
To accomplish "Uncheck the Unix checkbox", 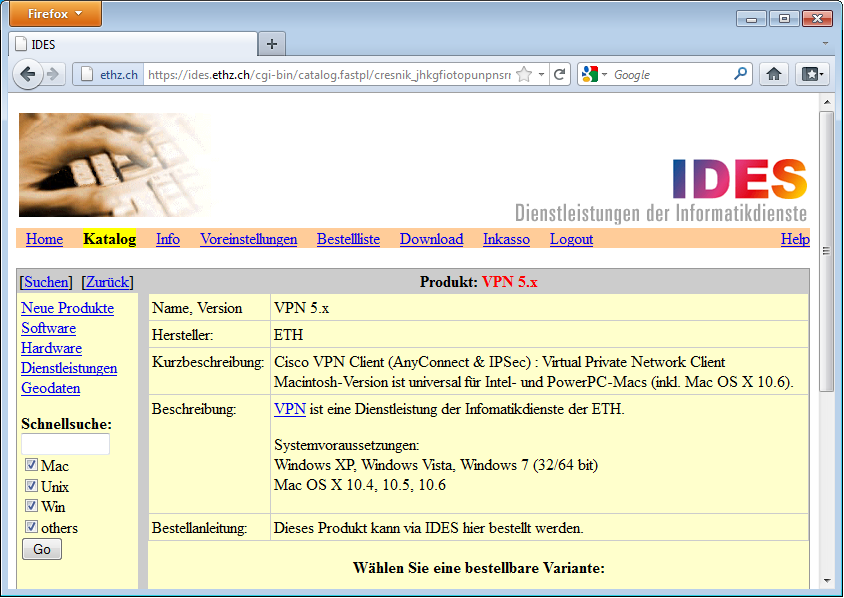I will click(x=31, y=486).
